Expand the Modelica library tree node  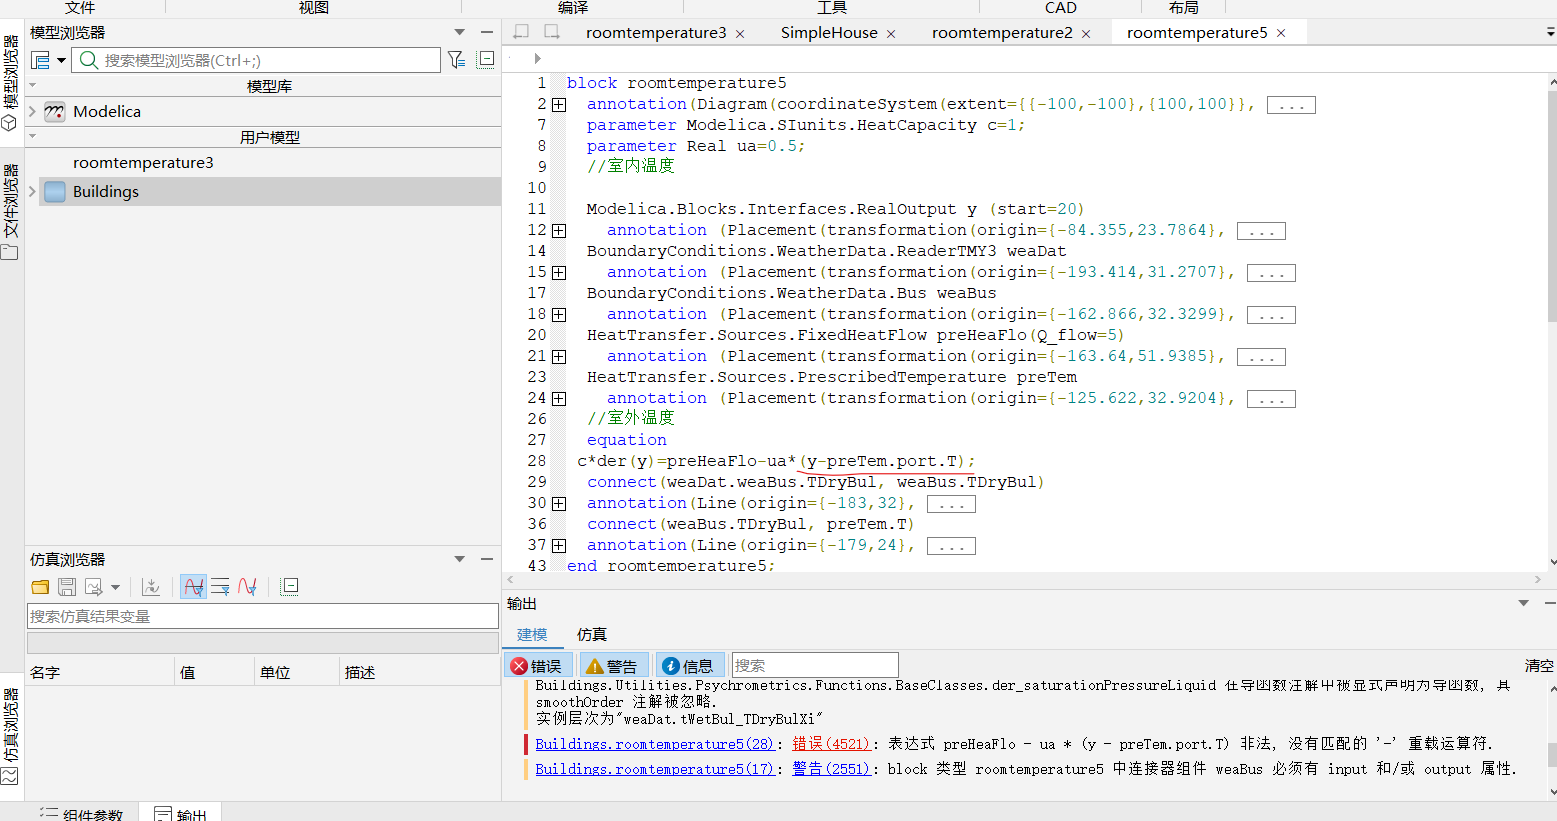click(x=32, y=111)
